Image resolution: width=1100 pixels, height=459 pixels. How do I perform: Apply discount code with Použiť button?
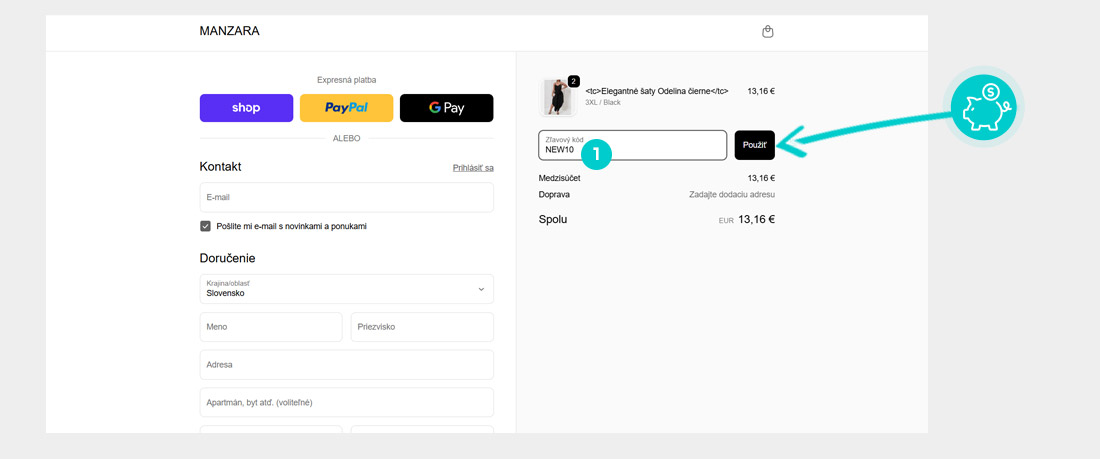point(754,145)
